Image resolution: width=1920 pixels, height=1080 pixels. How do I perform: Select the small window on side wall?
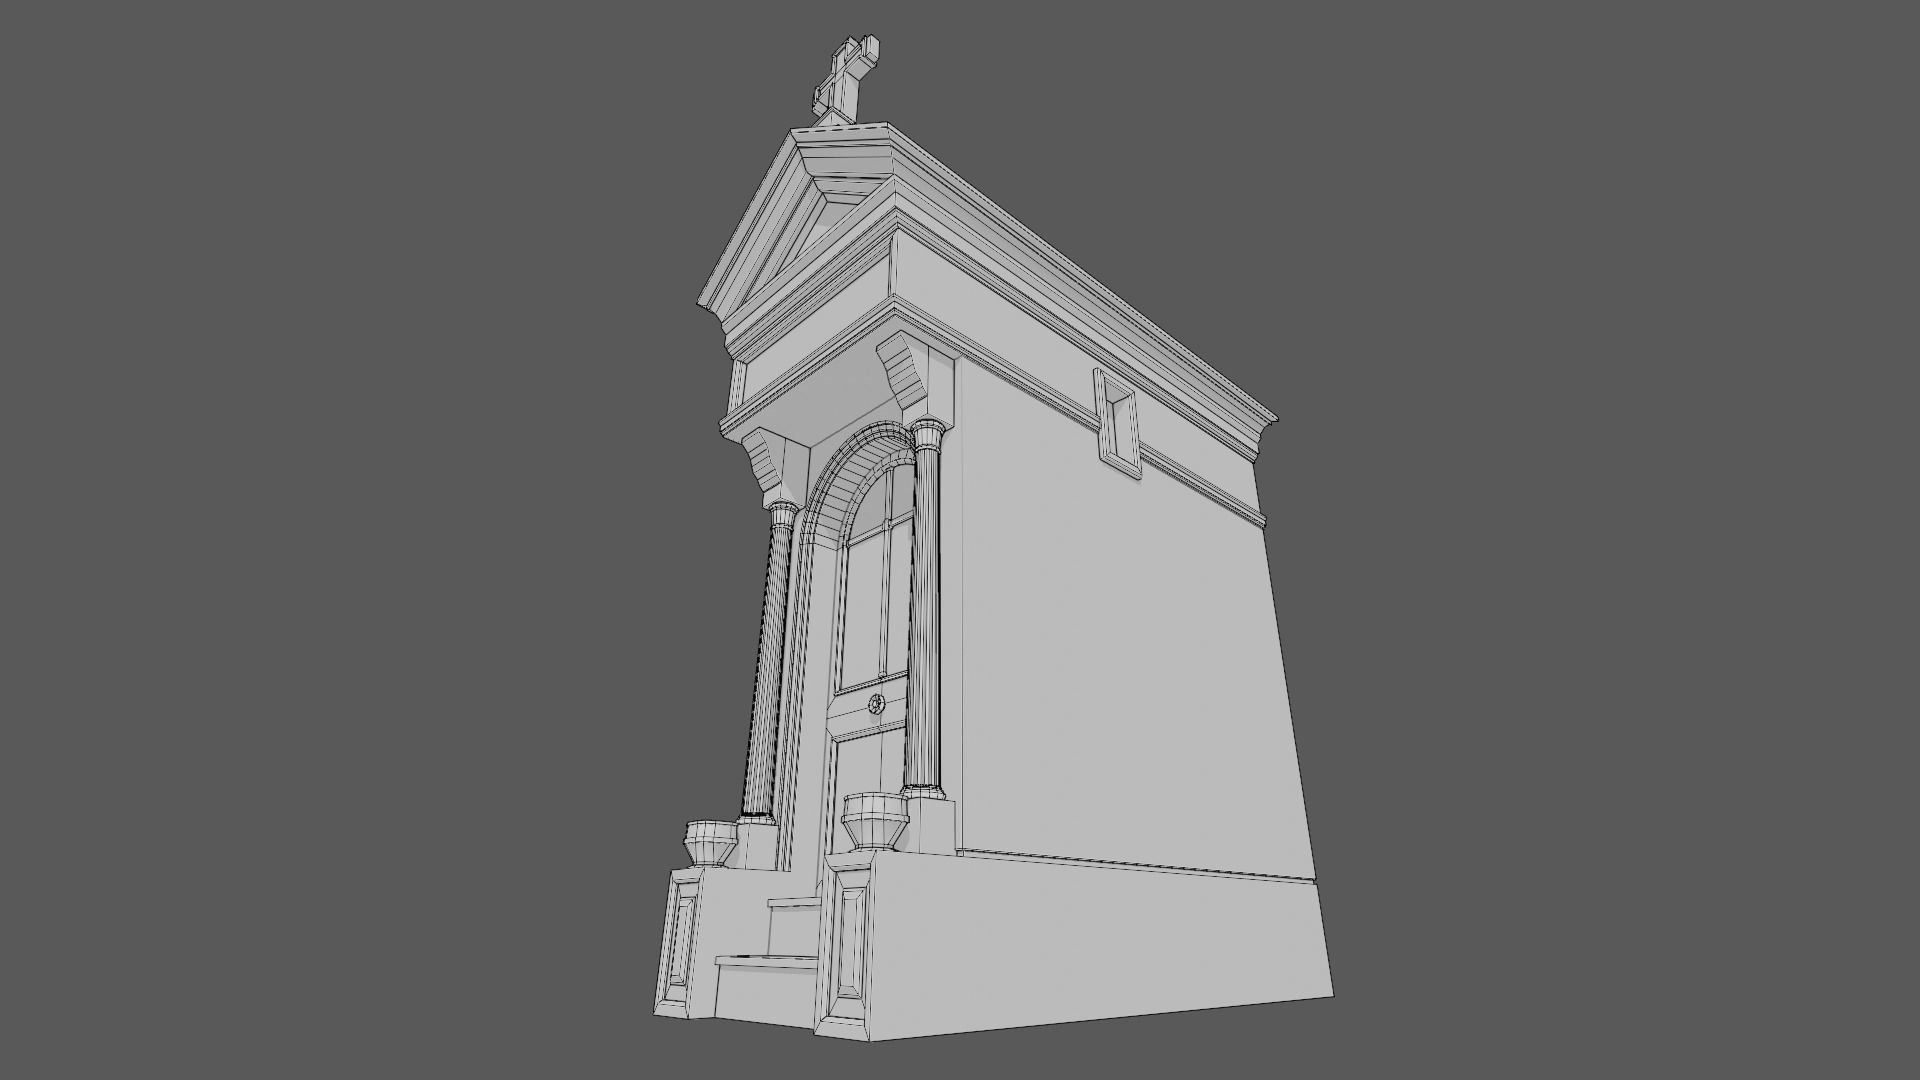click(x=1117, y=424)
